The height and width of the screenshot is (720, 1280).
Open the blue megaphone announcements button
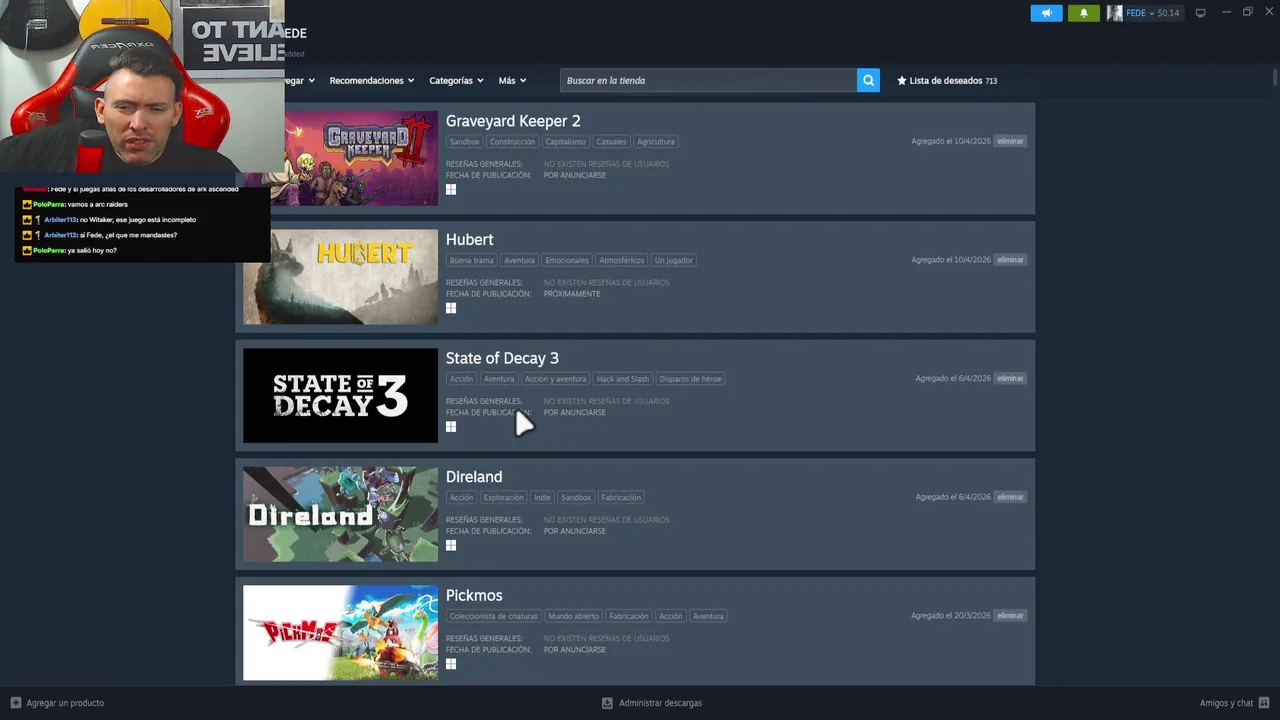[1046, 13]
